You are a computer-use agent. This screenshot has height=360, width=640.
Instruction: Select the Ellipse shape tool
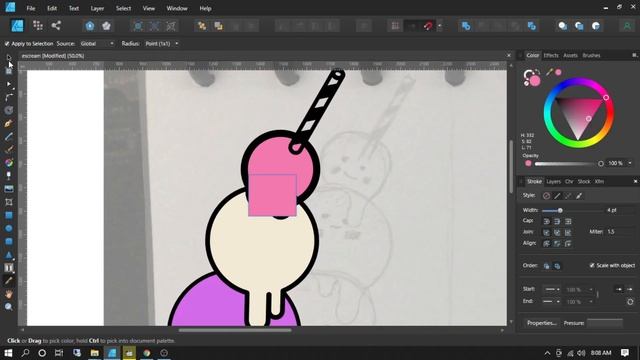9,228
